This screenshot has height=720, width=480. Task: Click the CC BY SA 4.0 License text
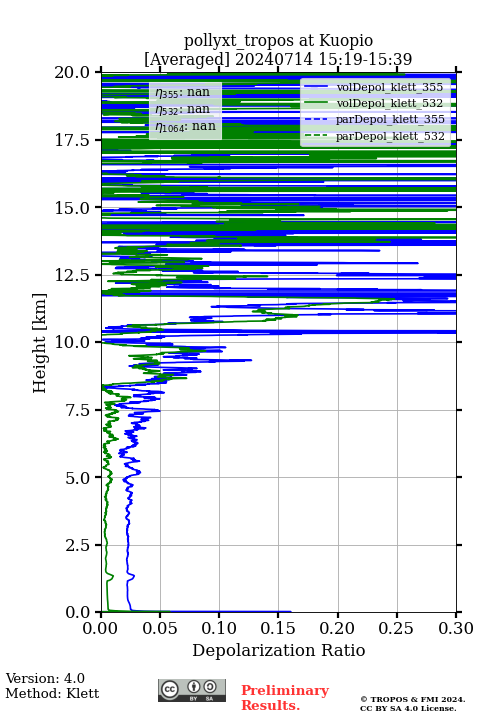(x=408, y=709)
